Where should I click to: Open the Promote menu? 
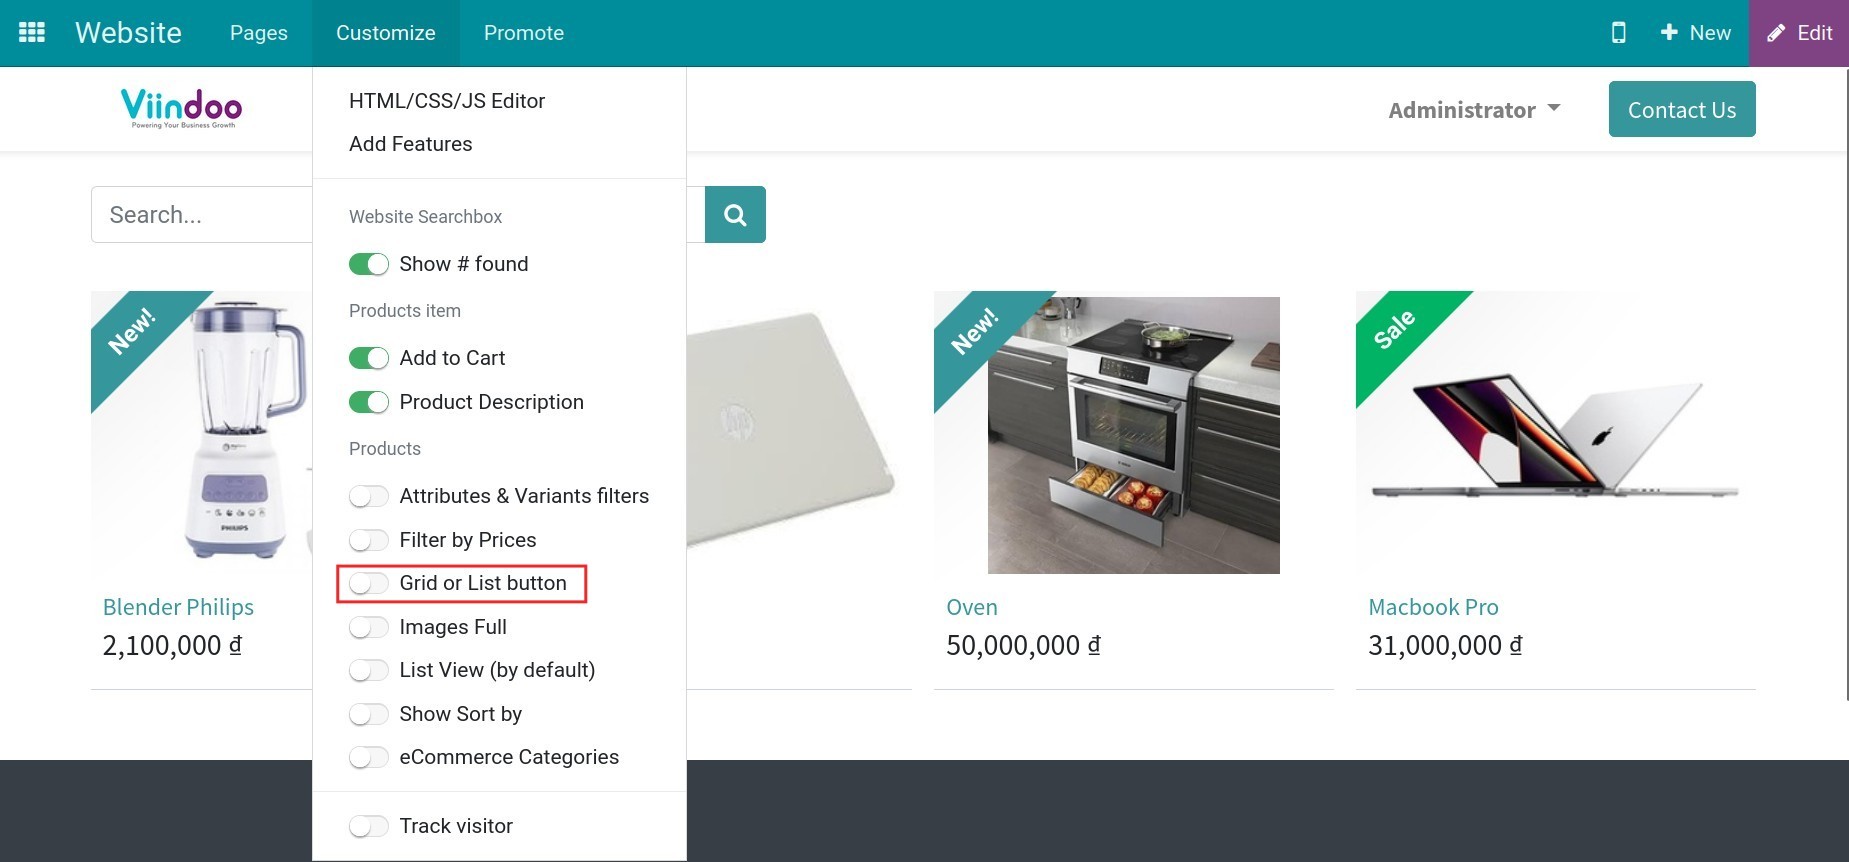tap(523, 33)
